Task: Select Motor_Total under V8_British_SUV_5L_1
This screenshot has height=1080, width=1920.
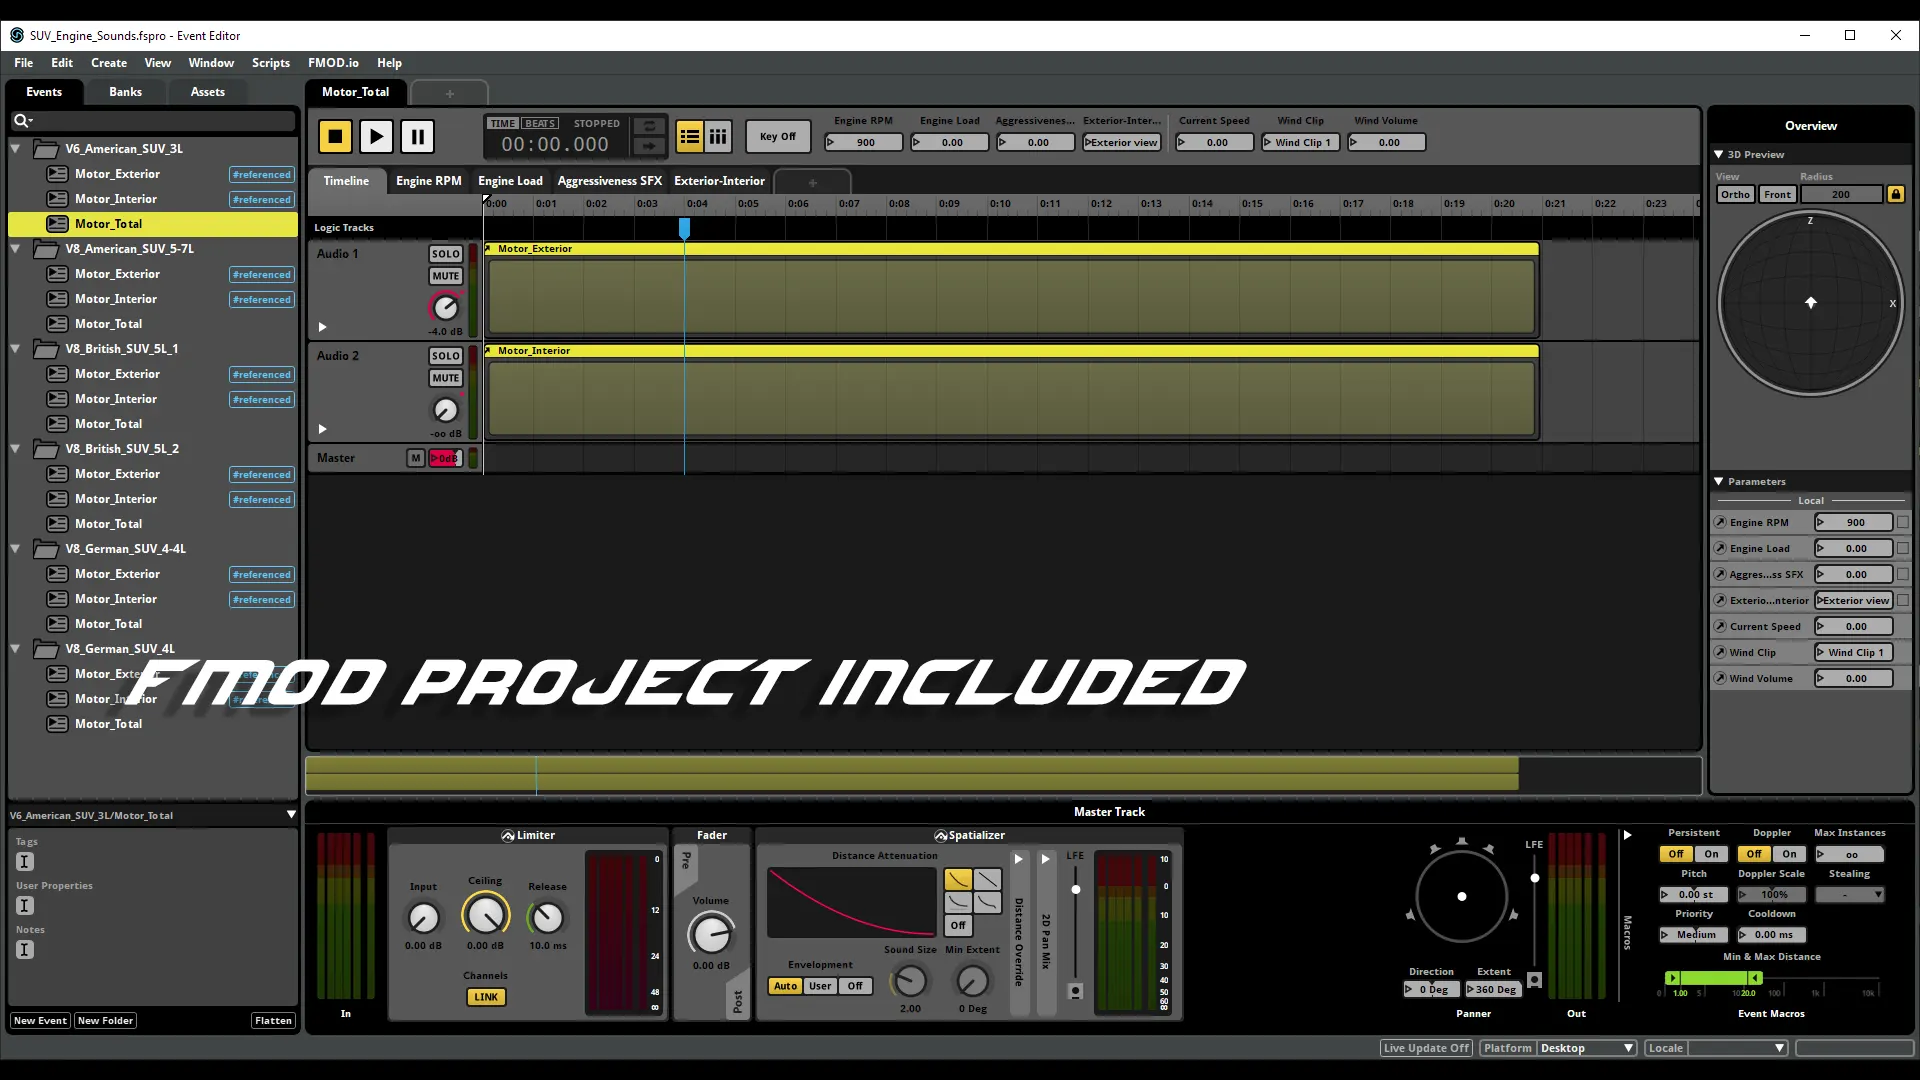Action: click(108, 424)
